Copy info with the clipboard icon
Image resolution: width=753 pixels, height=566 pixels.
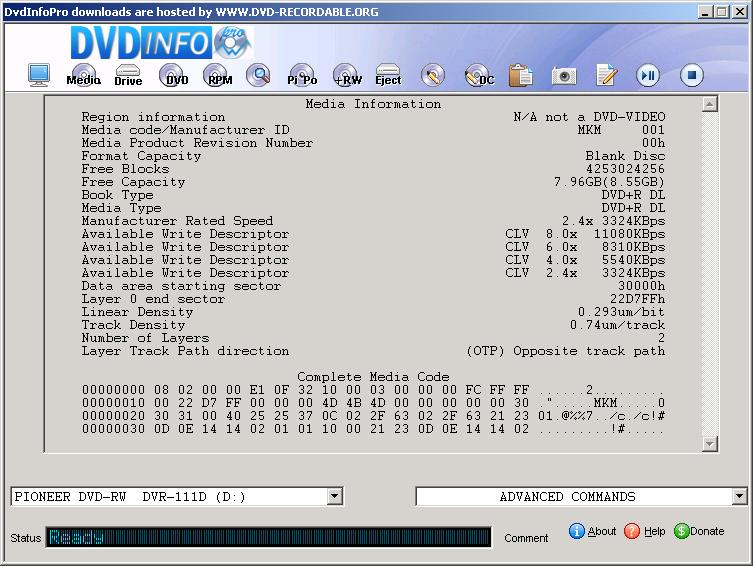click(521, 75)
